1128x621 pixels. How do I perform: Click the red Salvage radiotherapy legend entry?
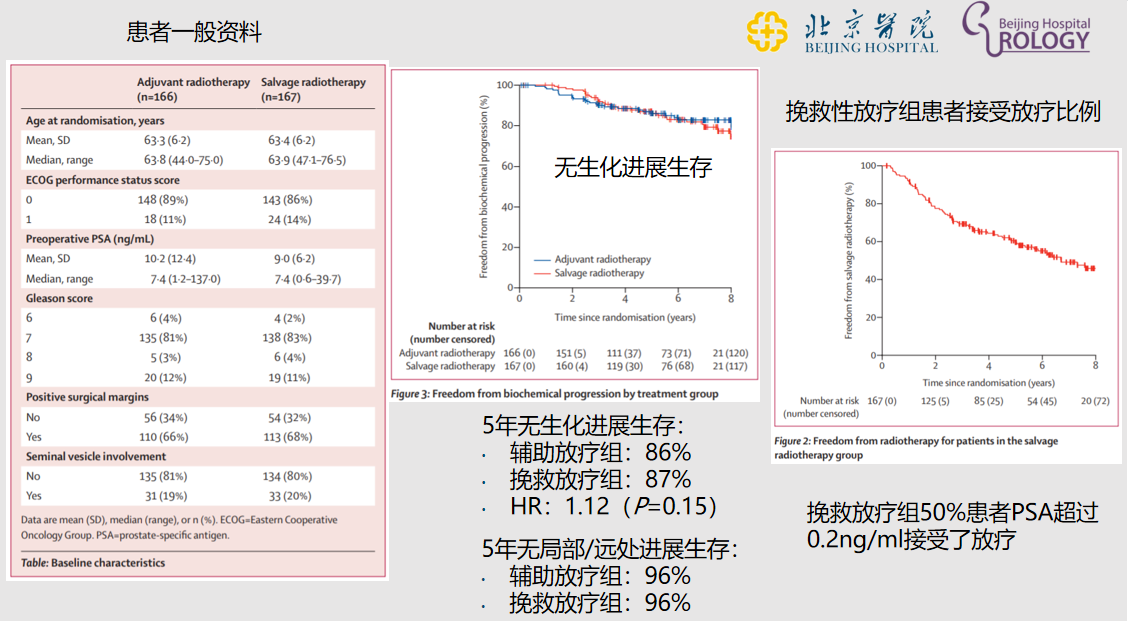tap(588, 273)
